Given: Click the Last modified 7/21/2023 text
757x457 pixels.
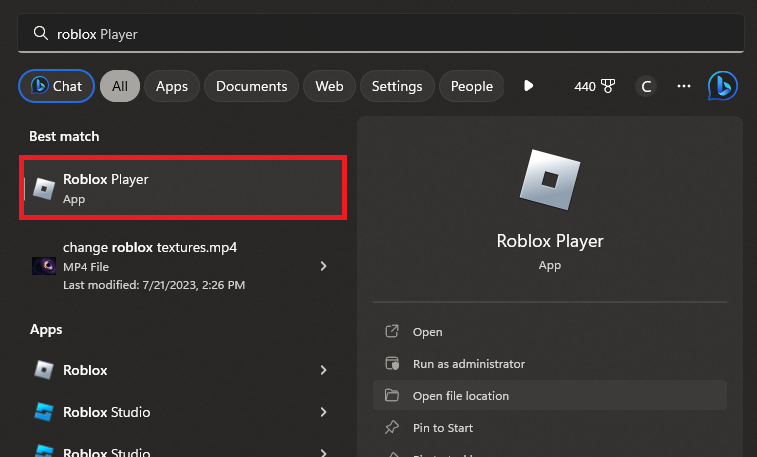Looking at the screenshot, I should 154,285.
